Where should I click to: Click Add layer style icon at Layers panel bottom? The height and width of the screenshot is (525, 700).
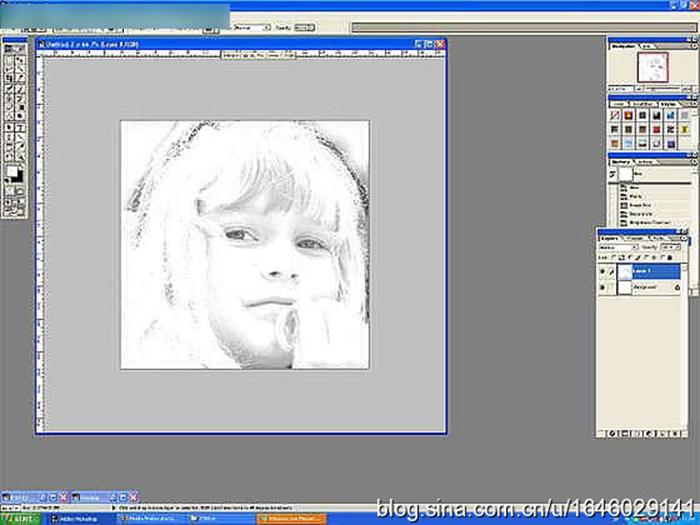[x=612, y=433]
